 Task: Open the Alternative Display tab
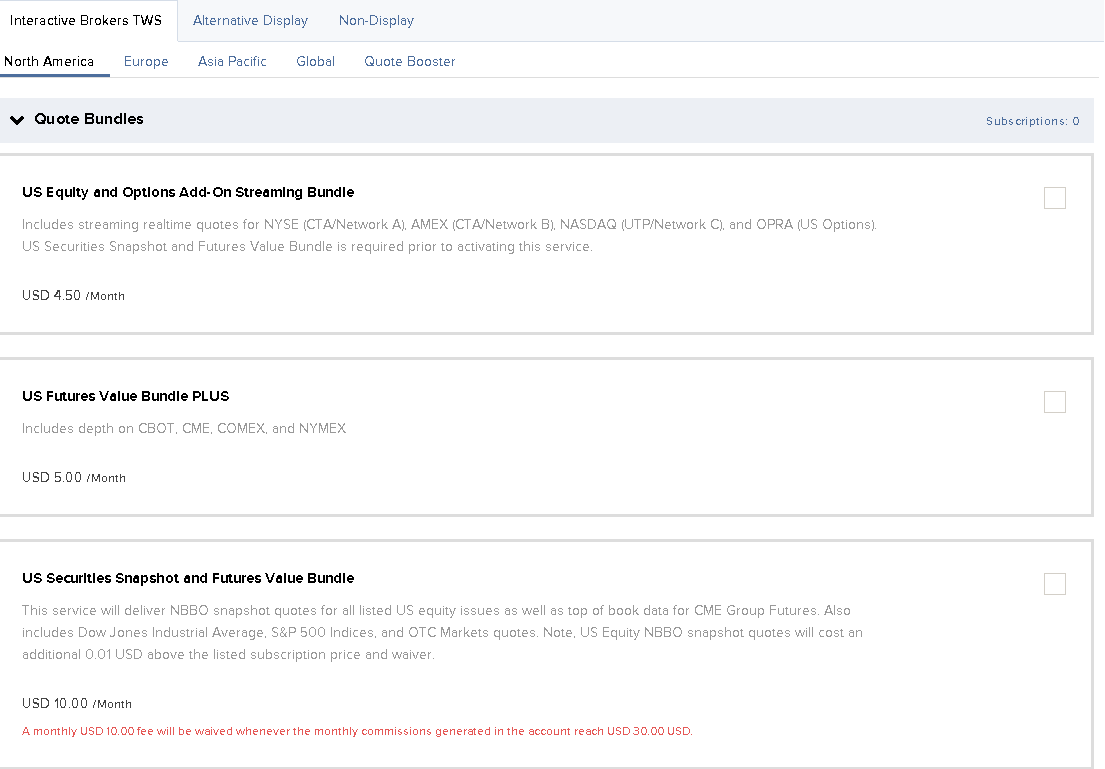[250, 20]
